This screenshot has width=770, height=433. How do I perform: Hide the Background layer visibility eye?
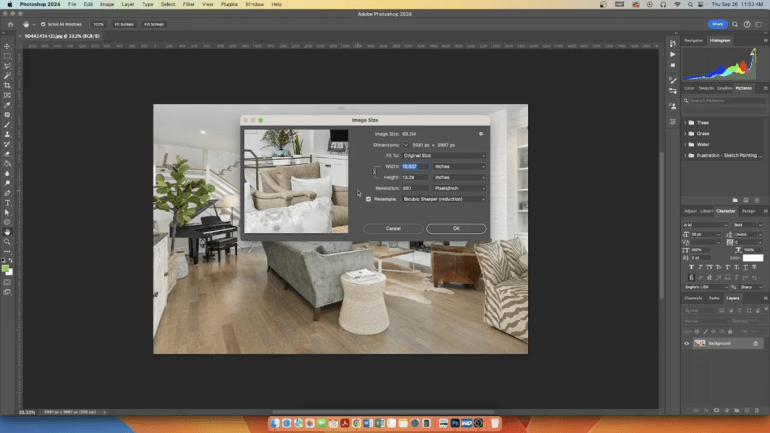tap(687, 343)
